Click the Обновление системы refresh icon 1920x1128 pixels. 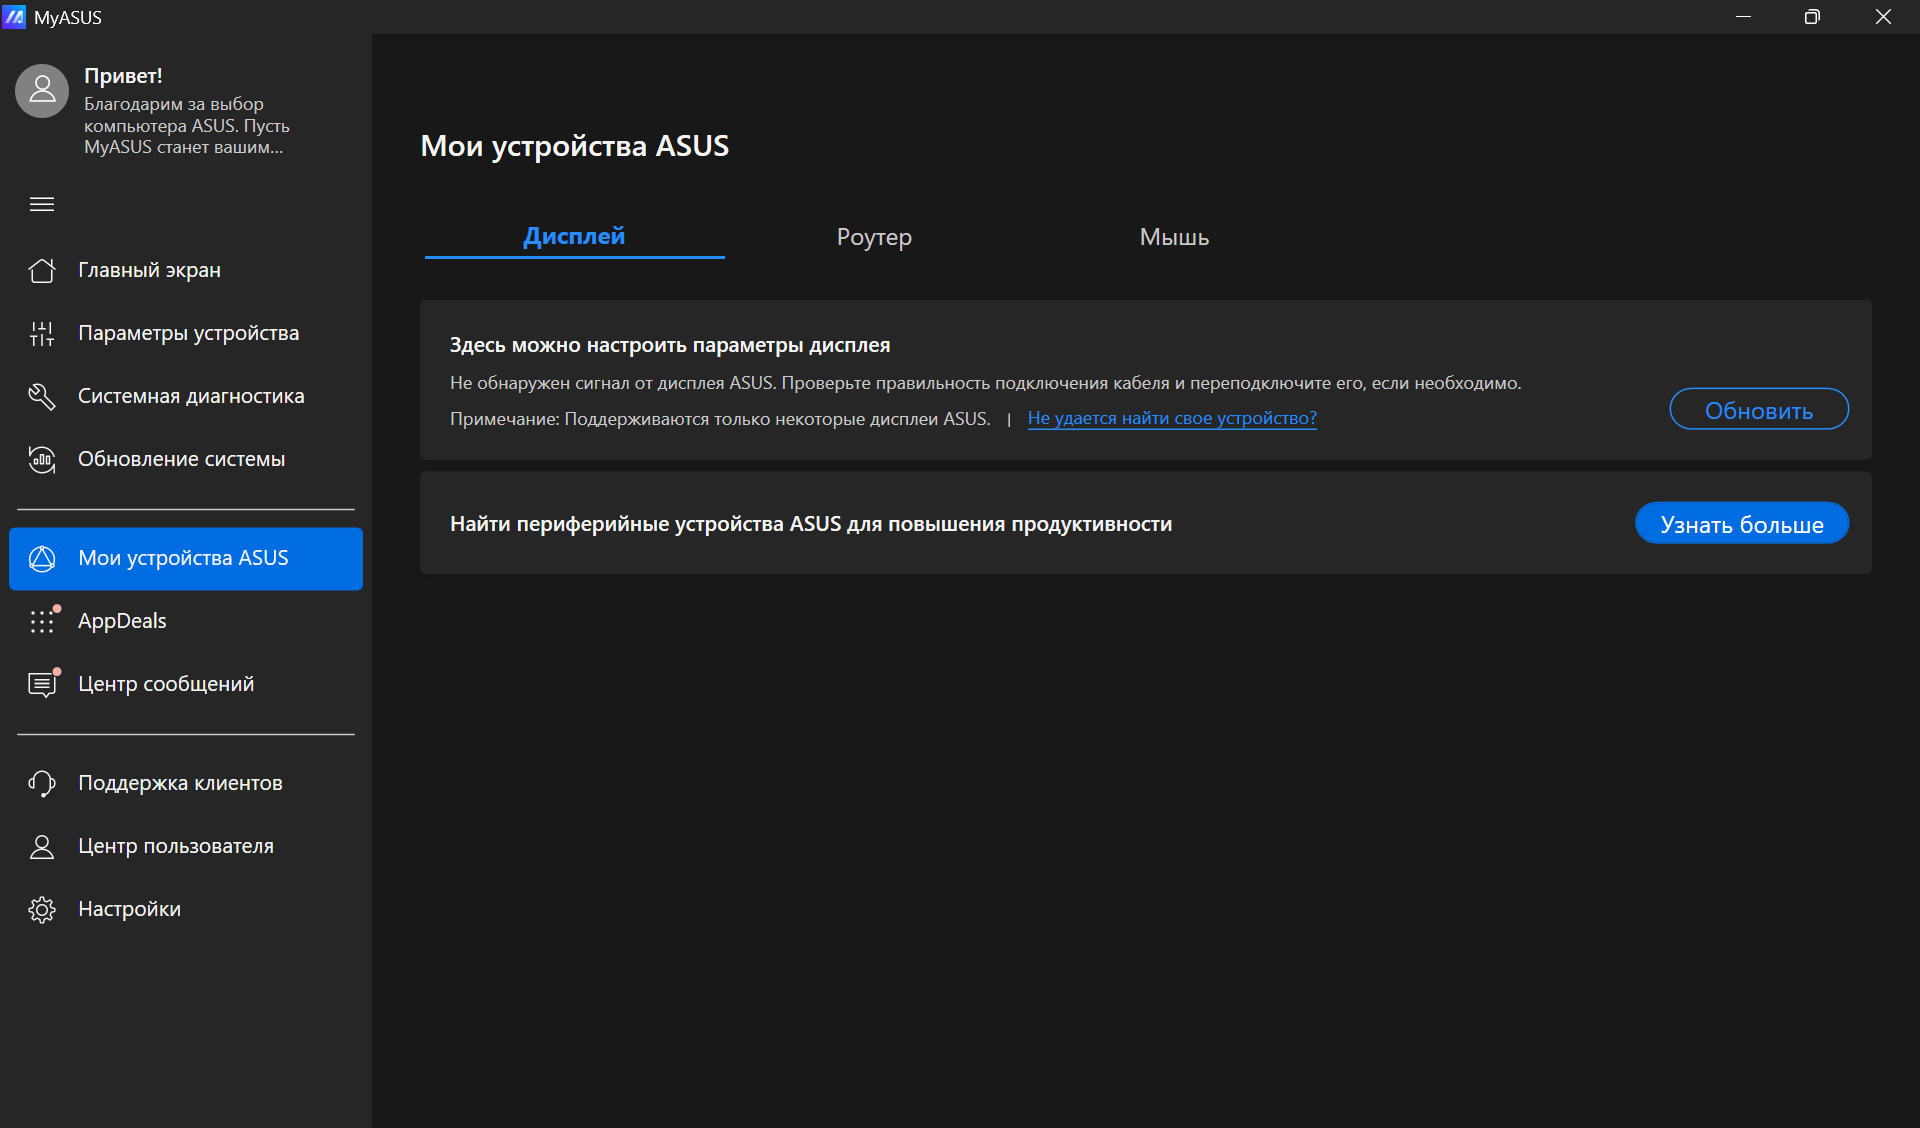42,460
